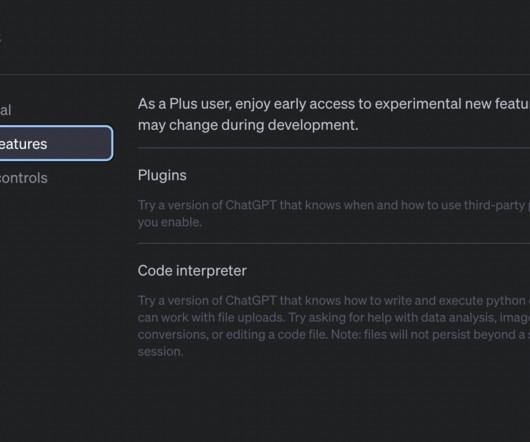Click the 'may change during development.' text line
The width and height of the screenshot is (530, 442).
pyautogui.click(x=248, y=125)
